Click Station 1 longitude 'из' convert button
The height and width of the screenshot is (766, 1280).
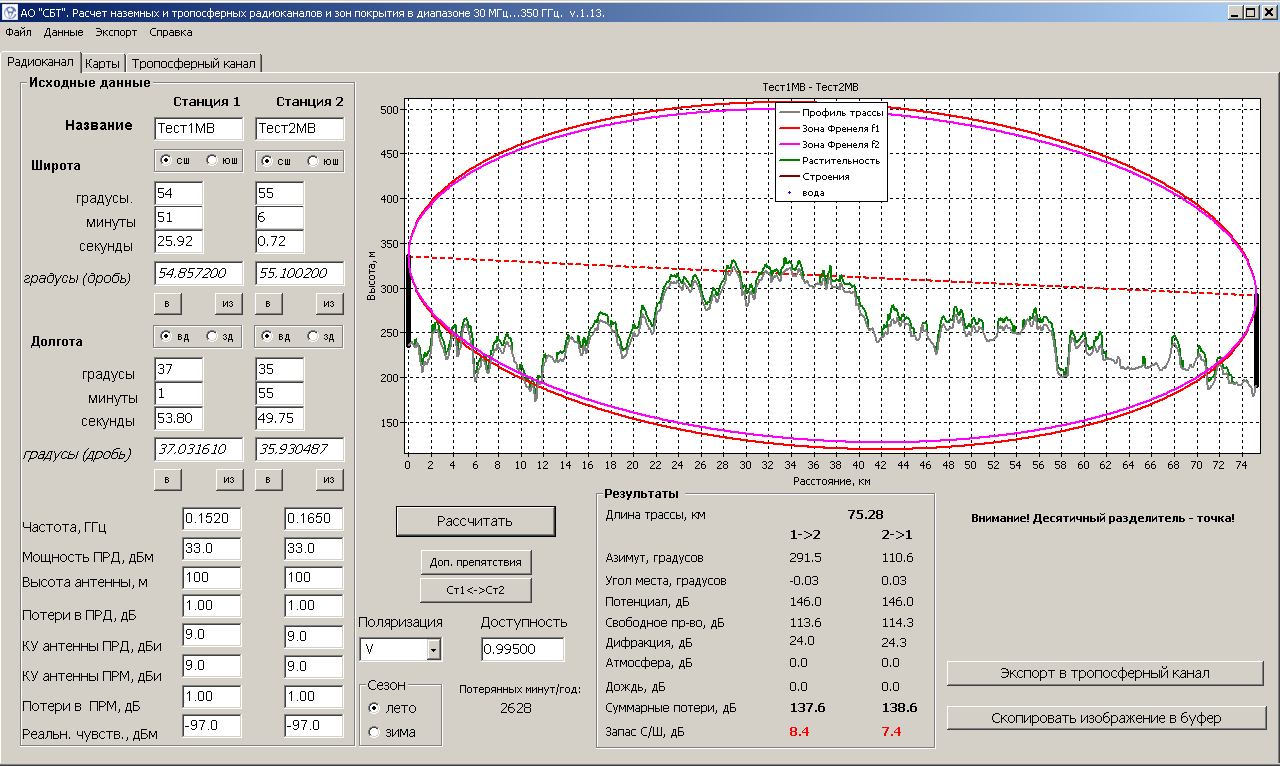click(x=229, y=481)
